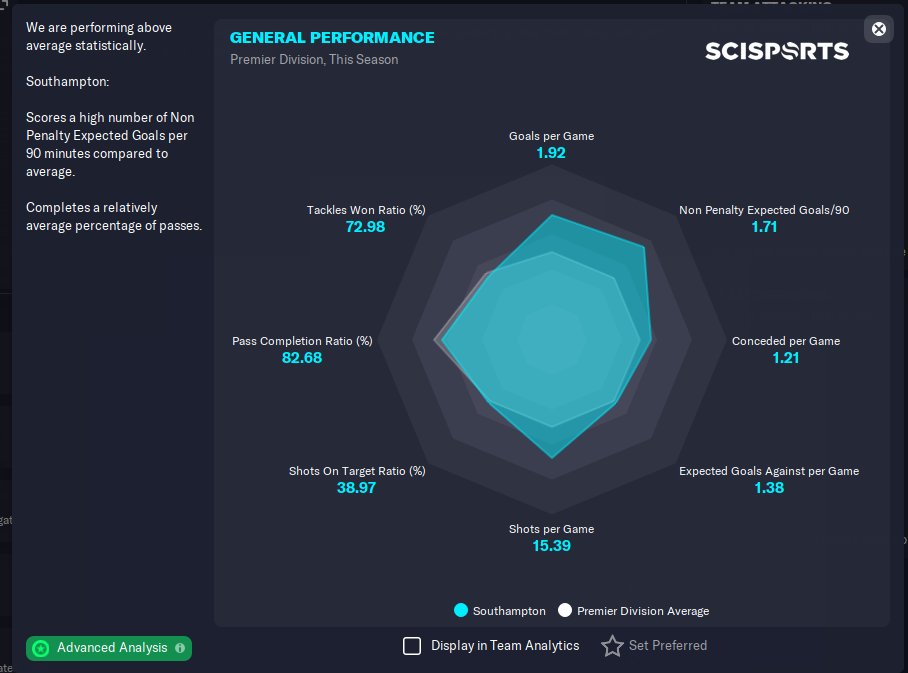Click the Tackles Won Ratio value 72.98

point(365,227)
